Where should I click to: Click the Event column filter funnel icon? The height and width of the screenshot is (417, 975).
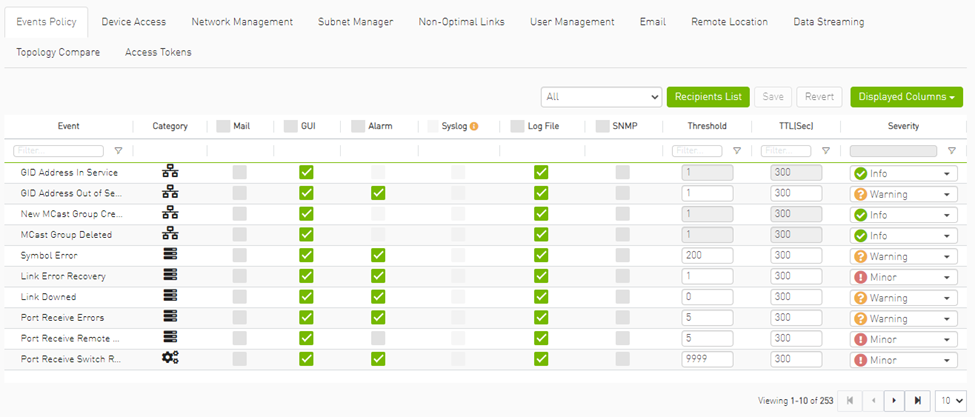(x=118, y=151)
